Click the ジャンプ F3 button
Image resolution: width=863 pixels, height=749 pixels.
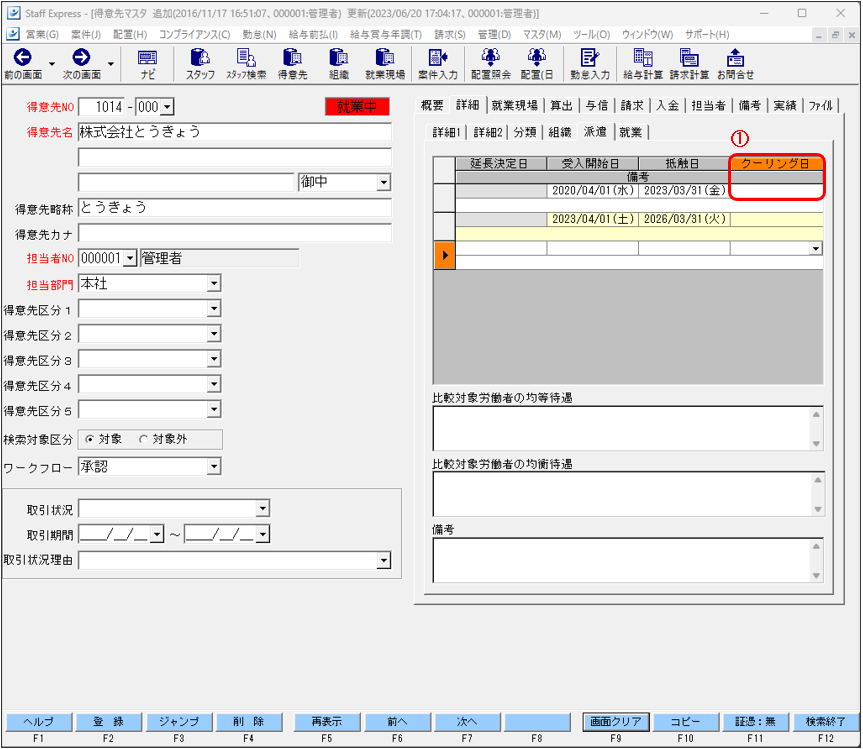click(x=179, y=722)
